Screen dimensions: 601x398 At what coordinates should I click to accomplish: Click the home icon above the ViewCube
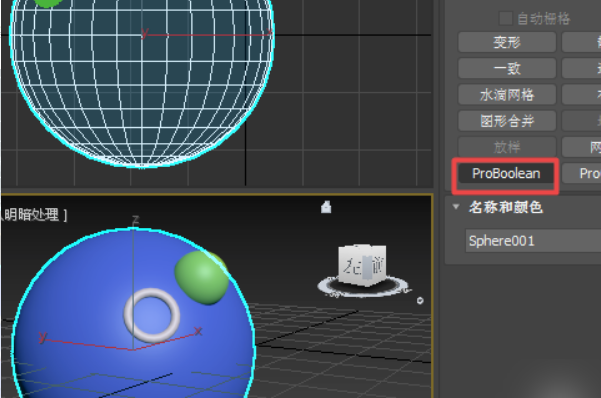pos(326,207)
